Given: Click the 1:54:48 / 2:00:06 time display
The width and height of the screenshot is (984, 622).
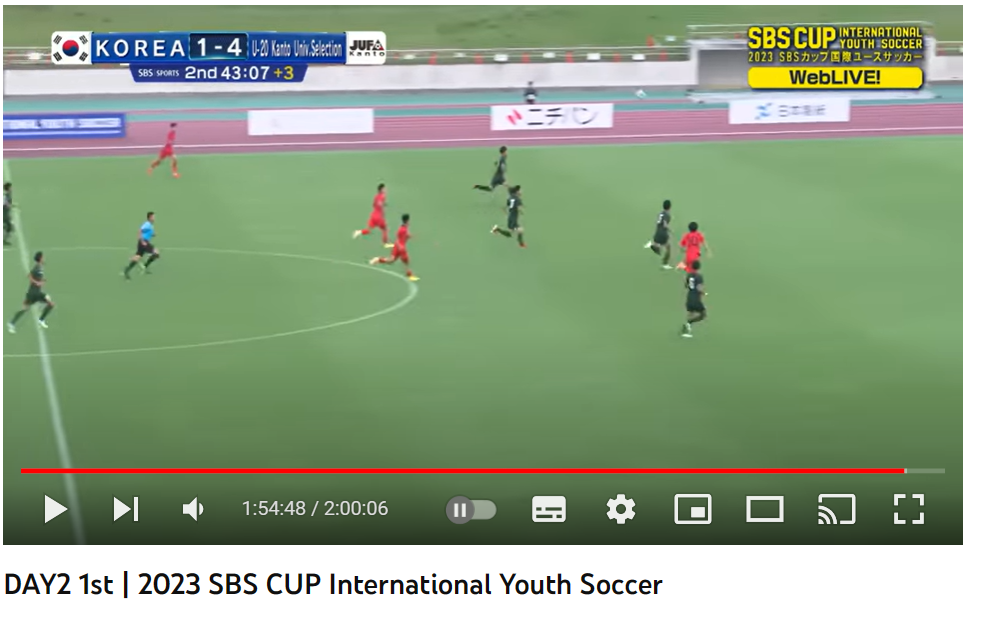Looking at the screenshot, I should pyautogui.click(x=315, y=508).
